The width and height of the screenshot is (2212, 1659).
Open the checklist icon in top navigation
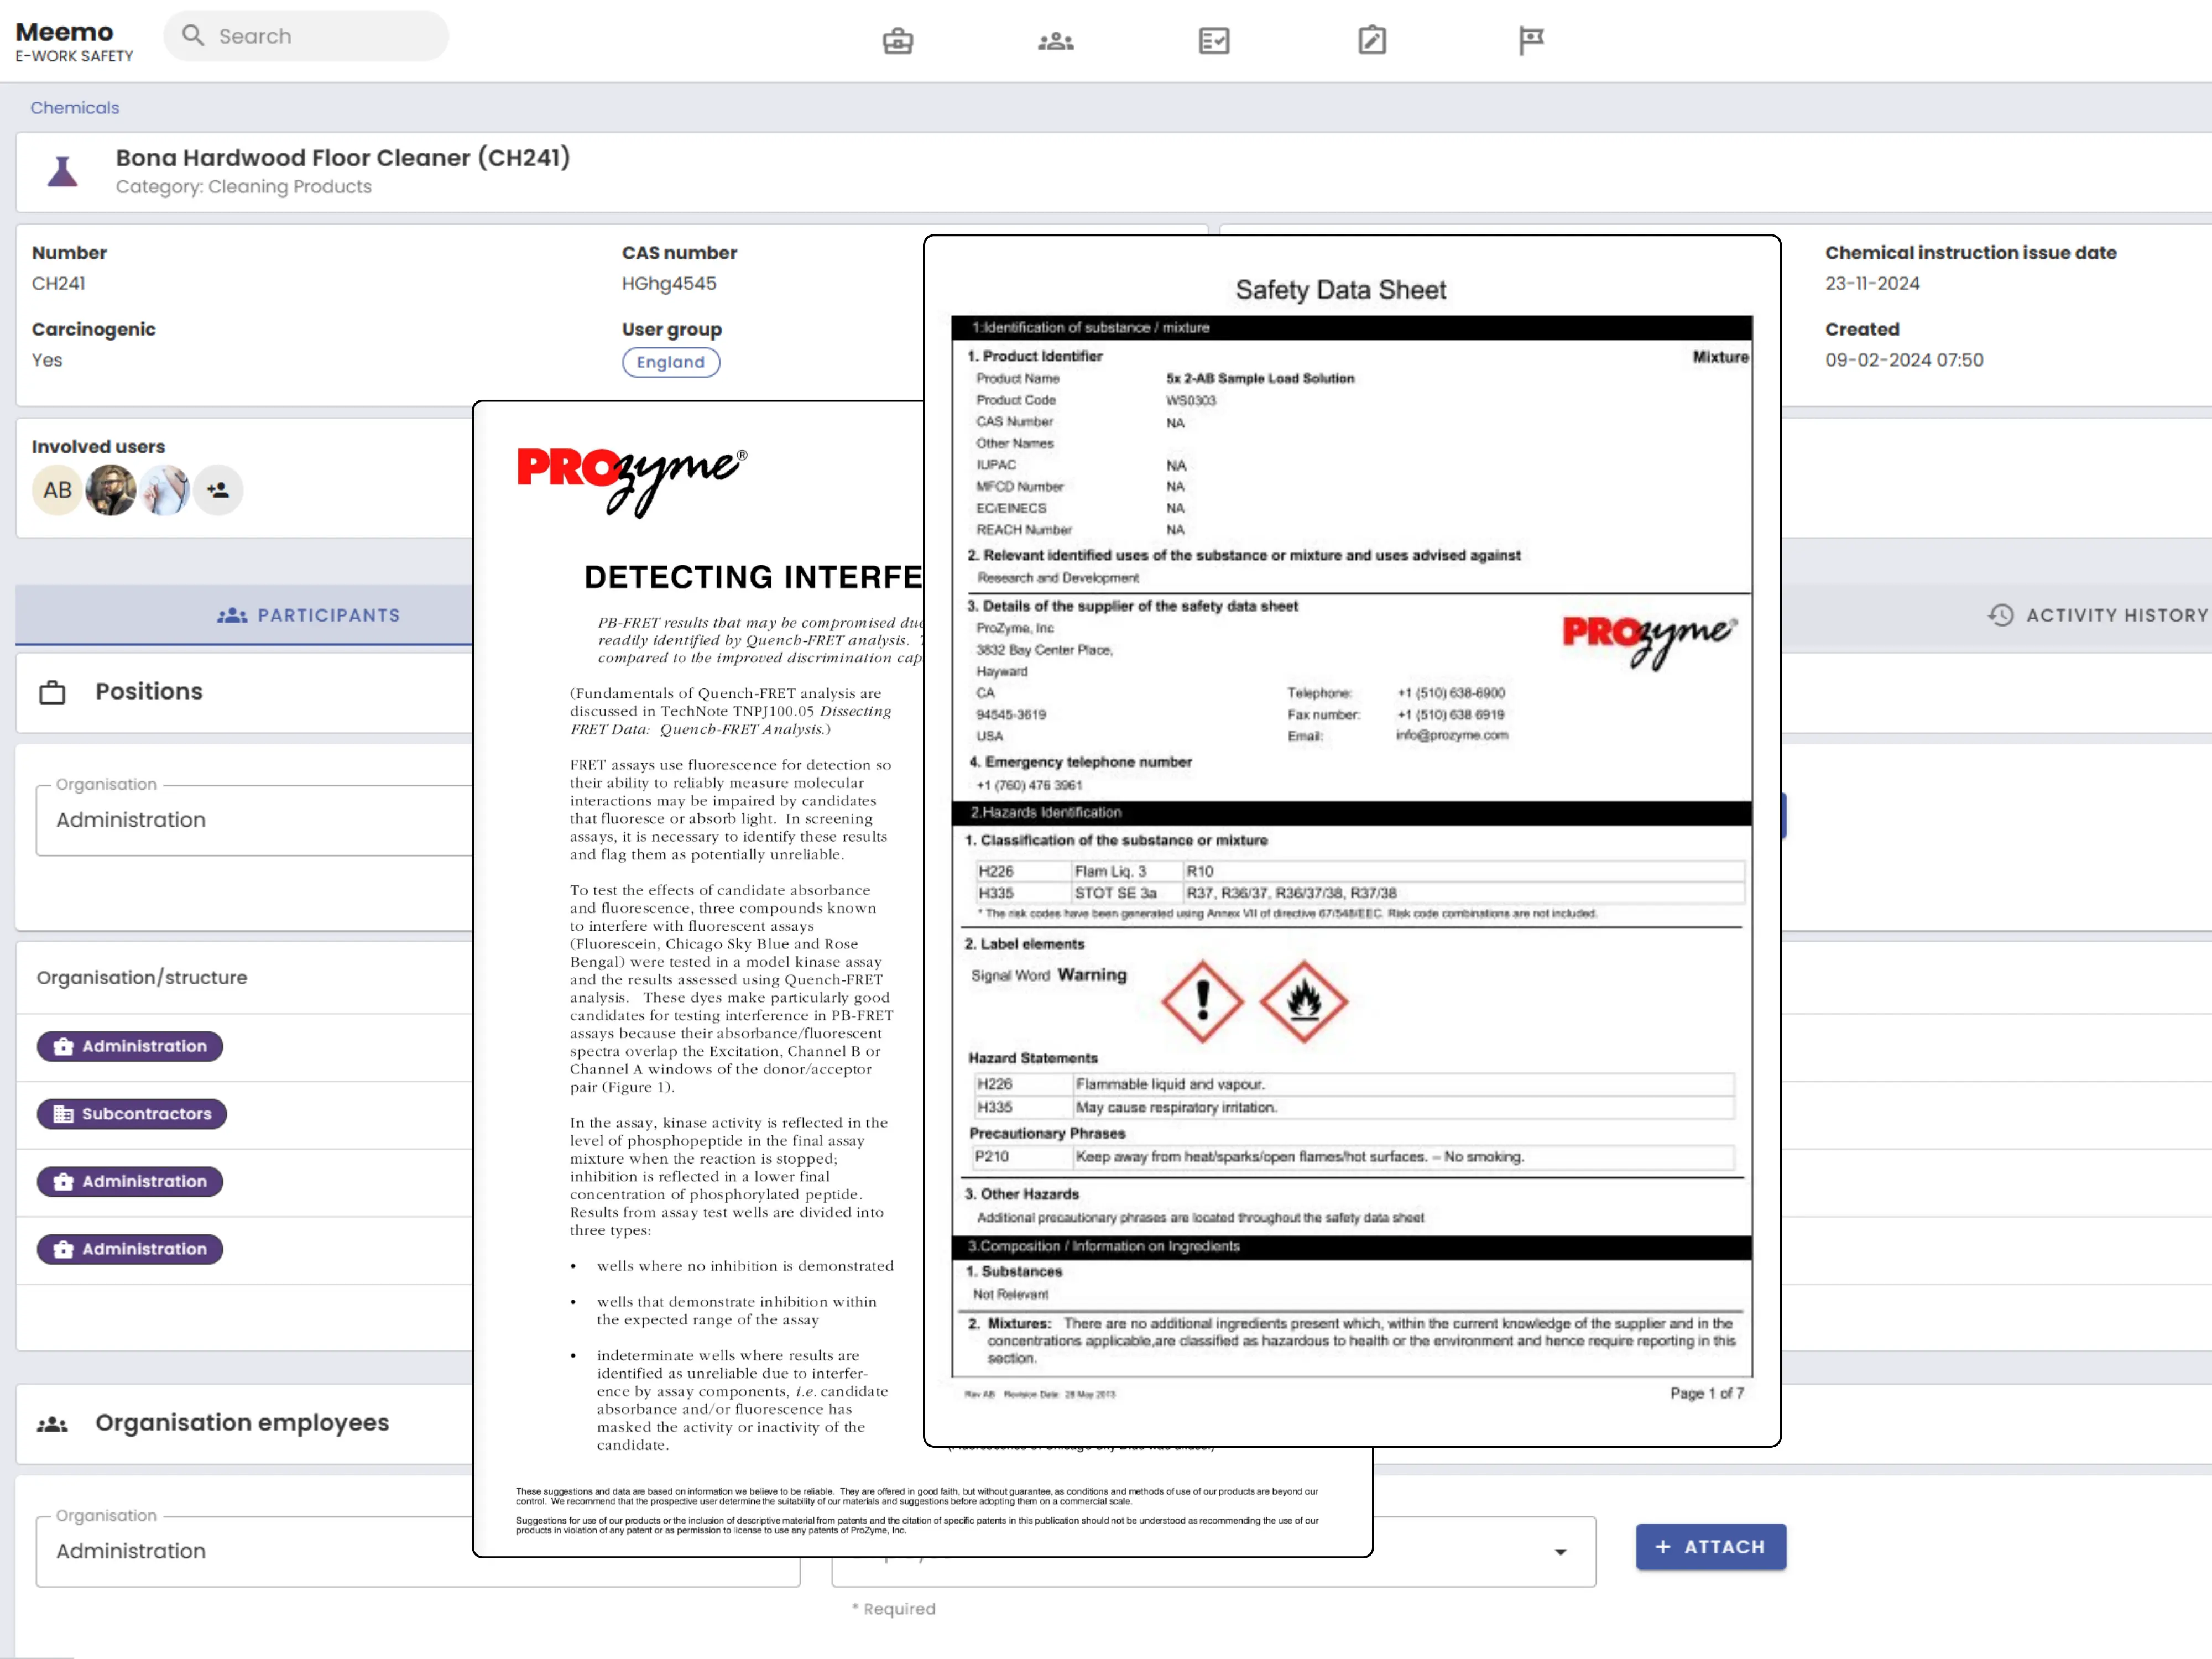[x=1213, y=41]
